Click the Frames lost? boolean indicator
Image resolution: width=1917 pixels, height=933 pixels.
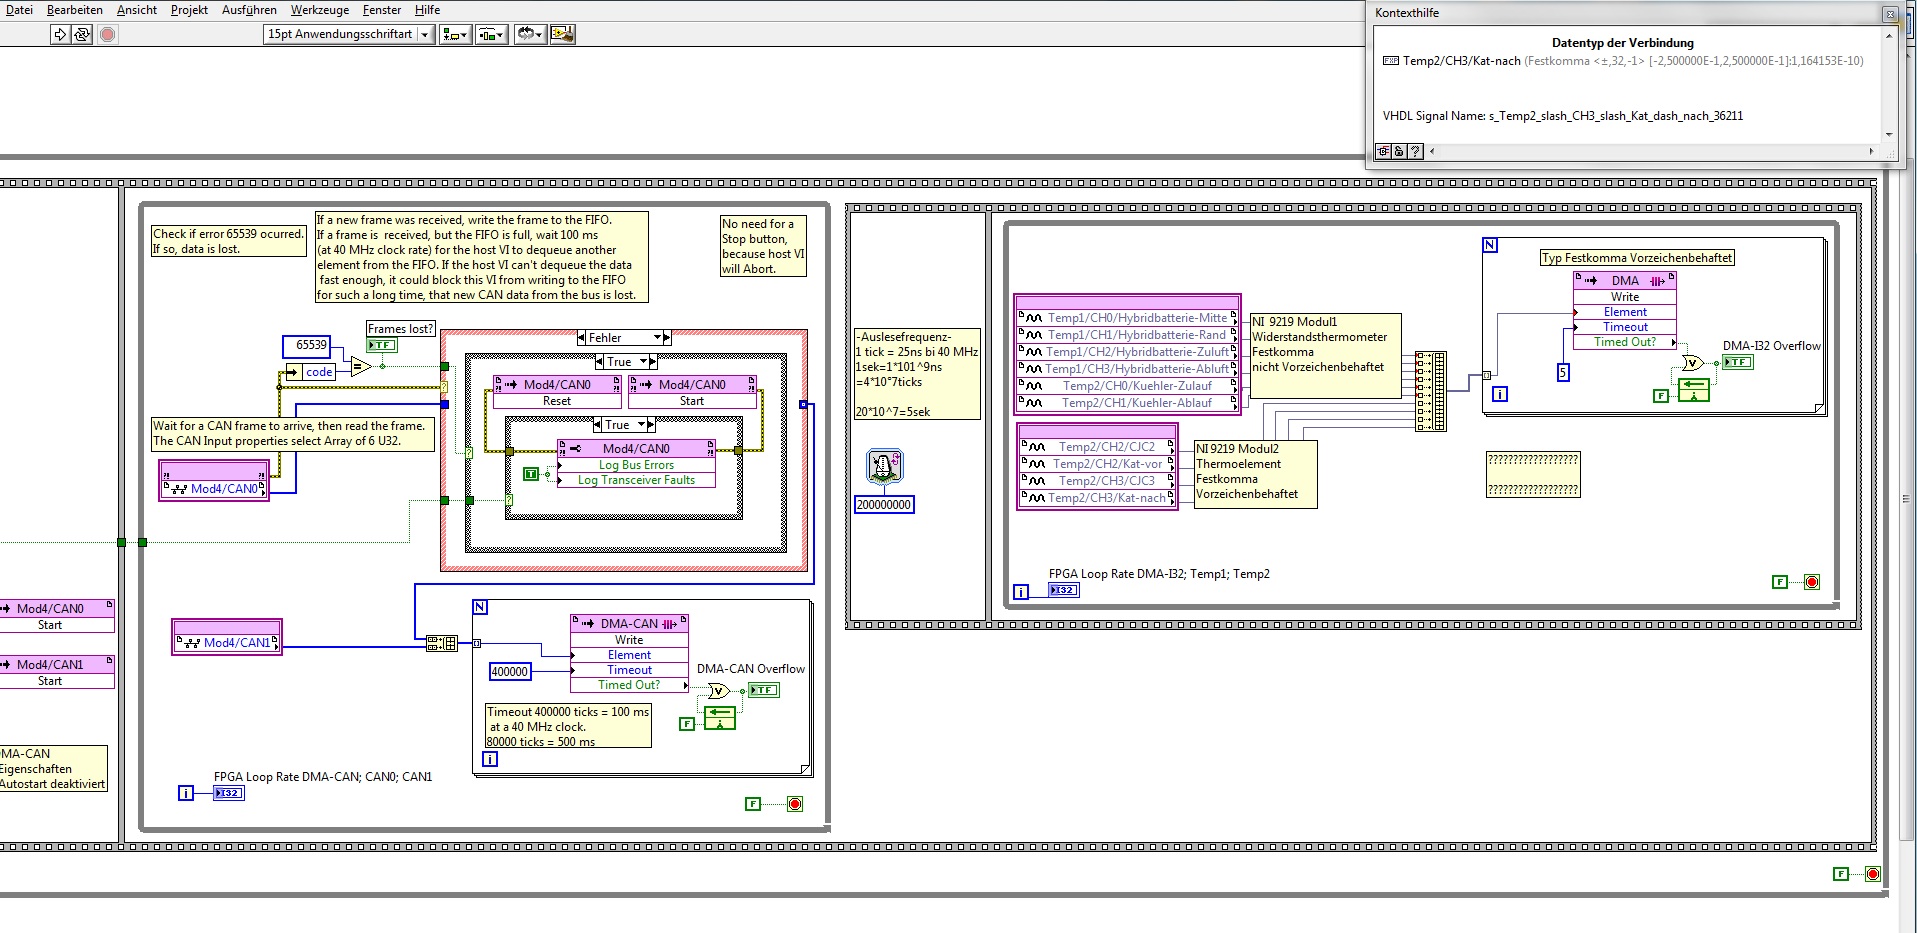click(382, 345)
